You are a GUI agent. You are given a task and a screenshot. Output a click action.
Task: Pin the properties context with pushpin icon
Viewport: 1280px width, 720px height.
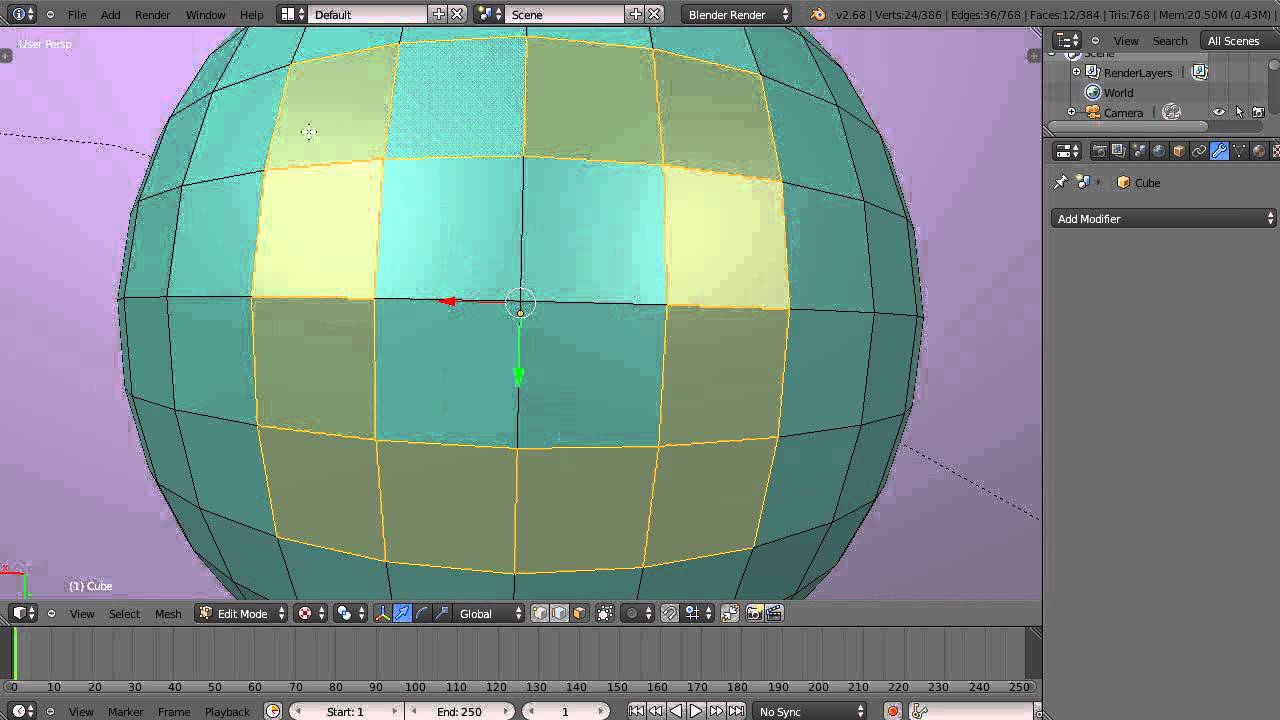pyautogui.click(x=1061, y=182)
